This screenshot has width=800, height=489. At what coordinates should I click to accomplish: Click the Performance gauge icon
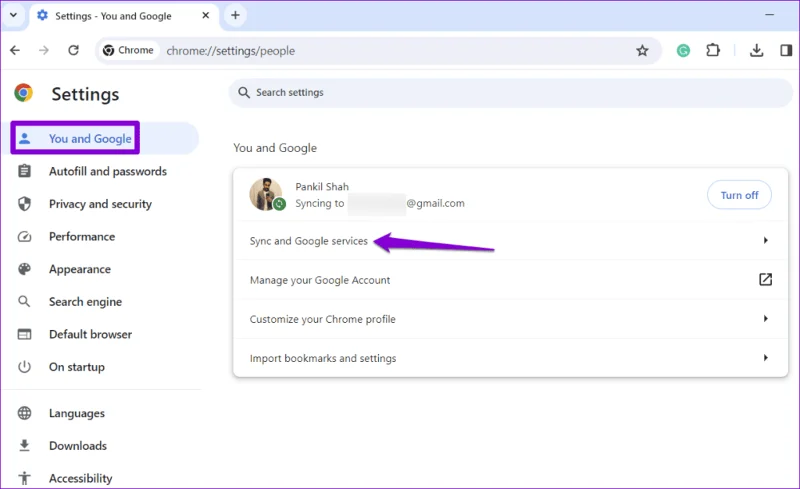coord(24,236)
